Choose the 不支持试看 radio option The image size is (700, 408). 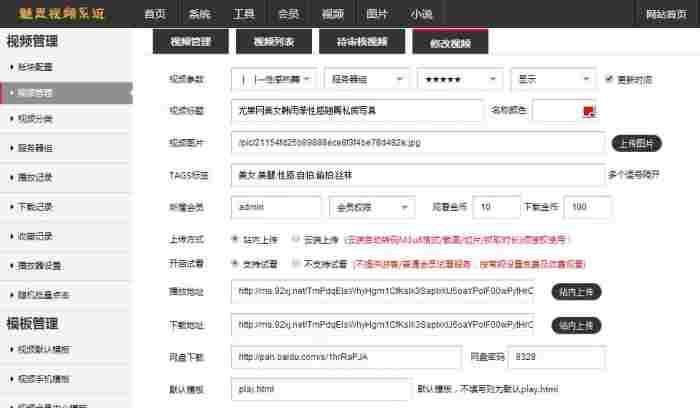click(x=297, y=262)
